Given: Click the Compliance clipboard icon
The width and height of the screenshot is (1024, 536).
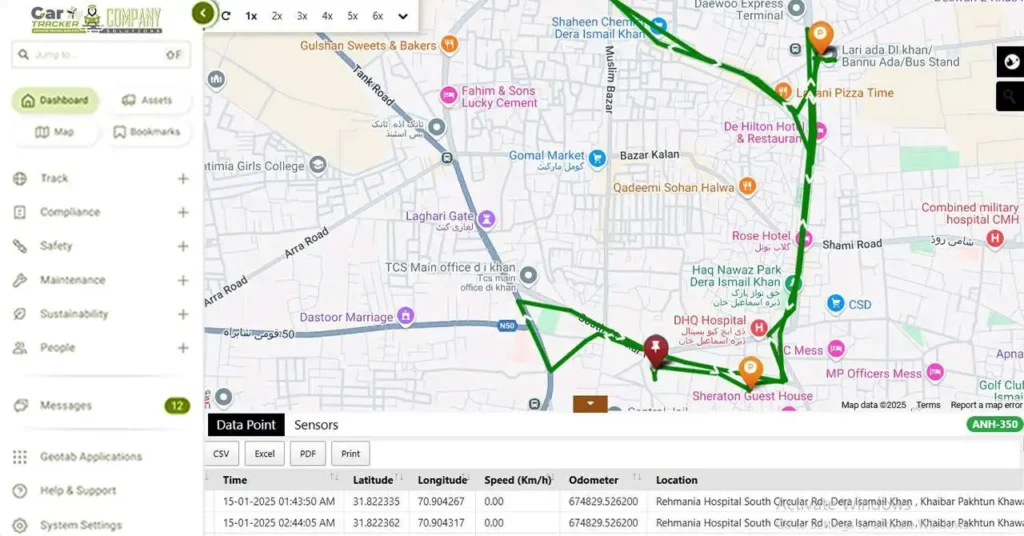Looking at the screenshot, I should [x=20, y=212].
